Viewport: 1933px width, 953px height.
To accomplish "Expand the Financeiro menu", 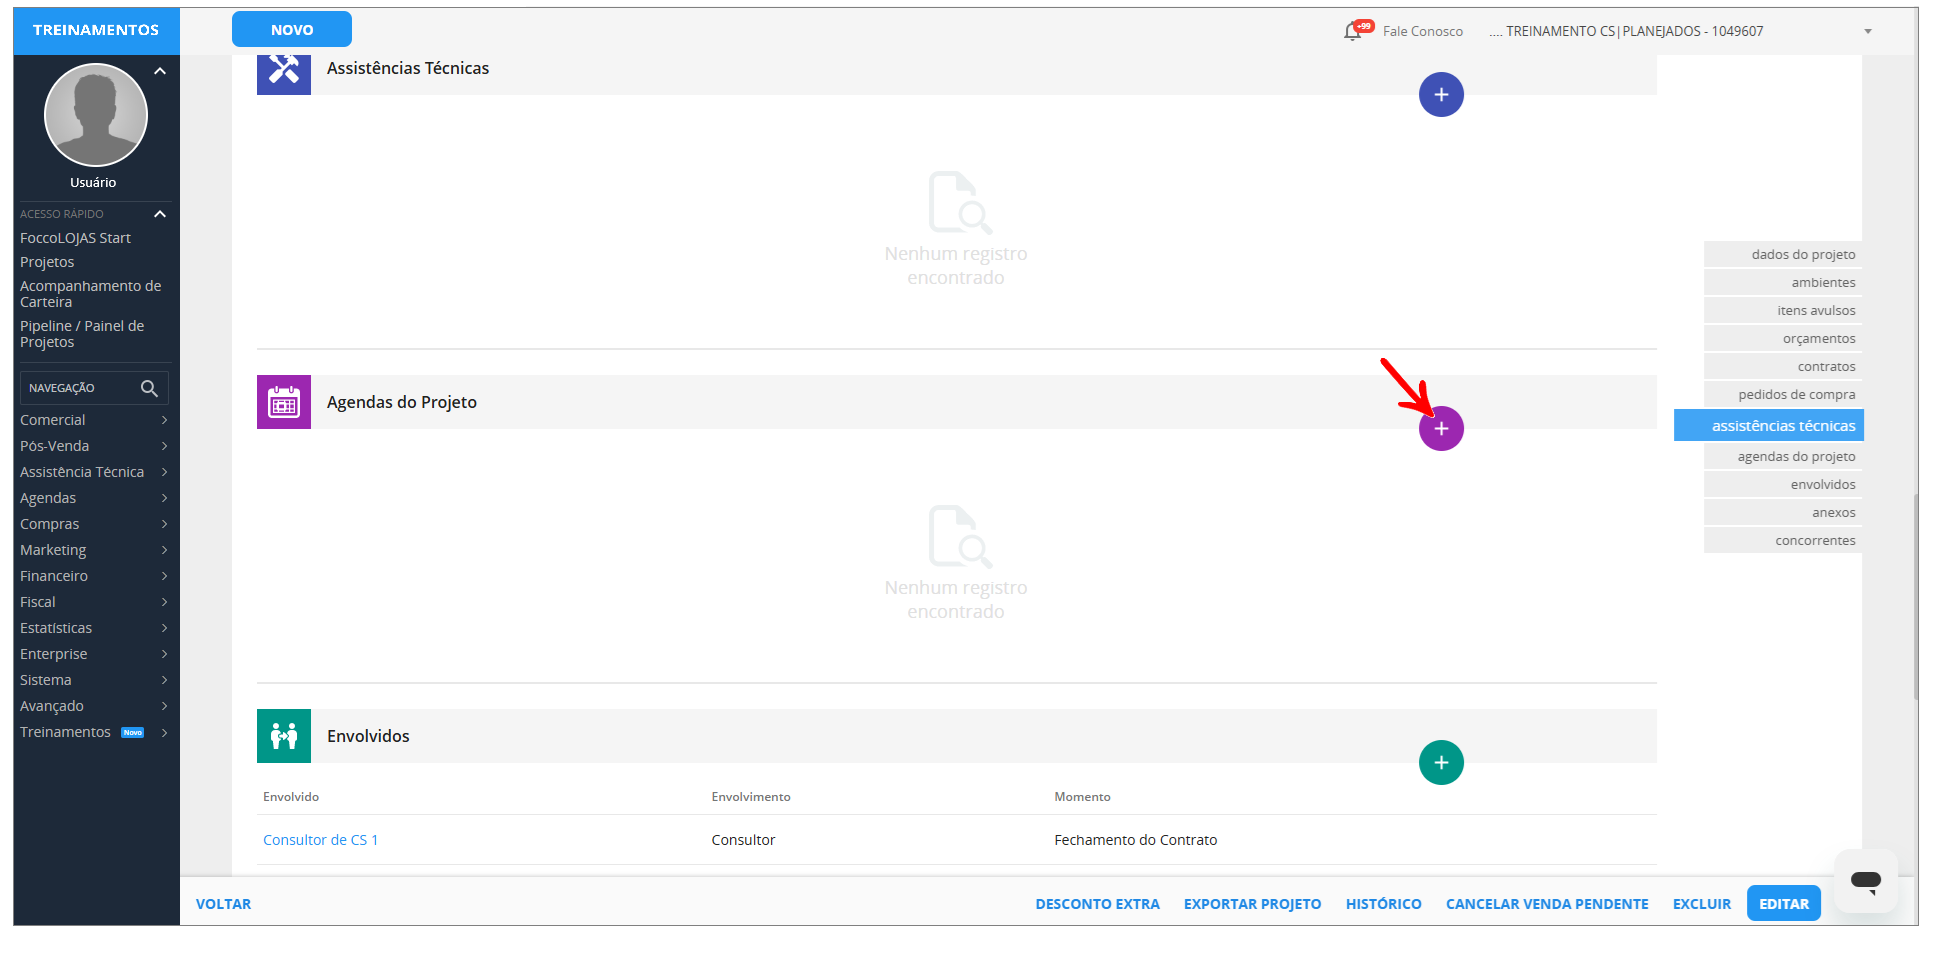I will 94,576.
